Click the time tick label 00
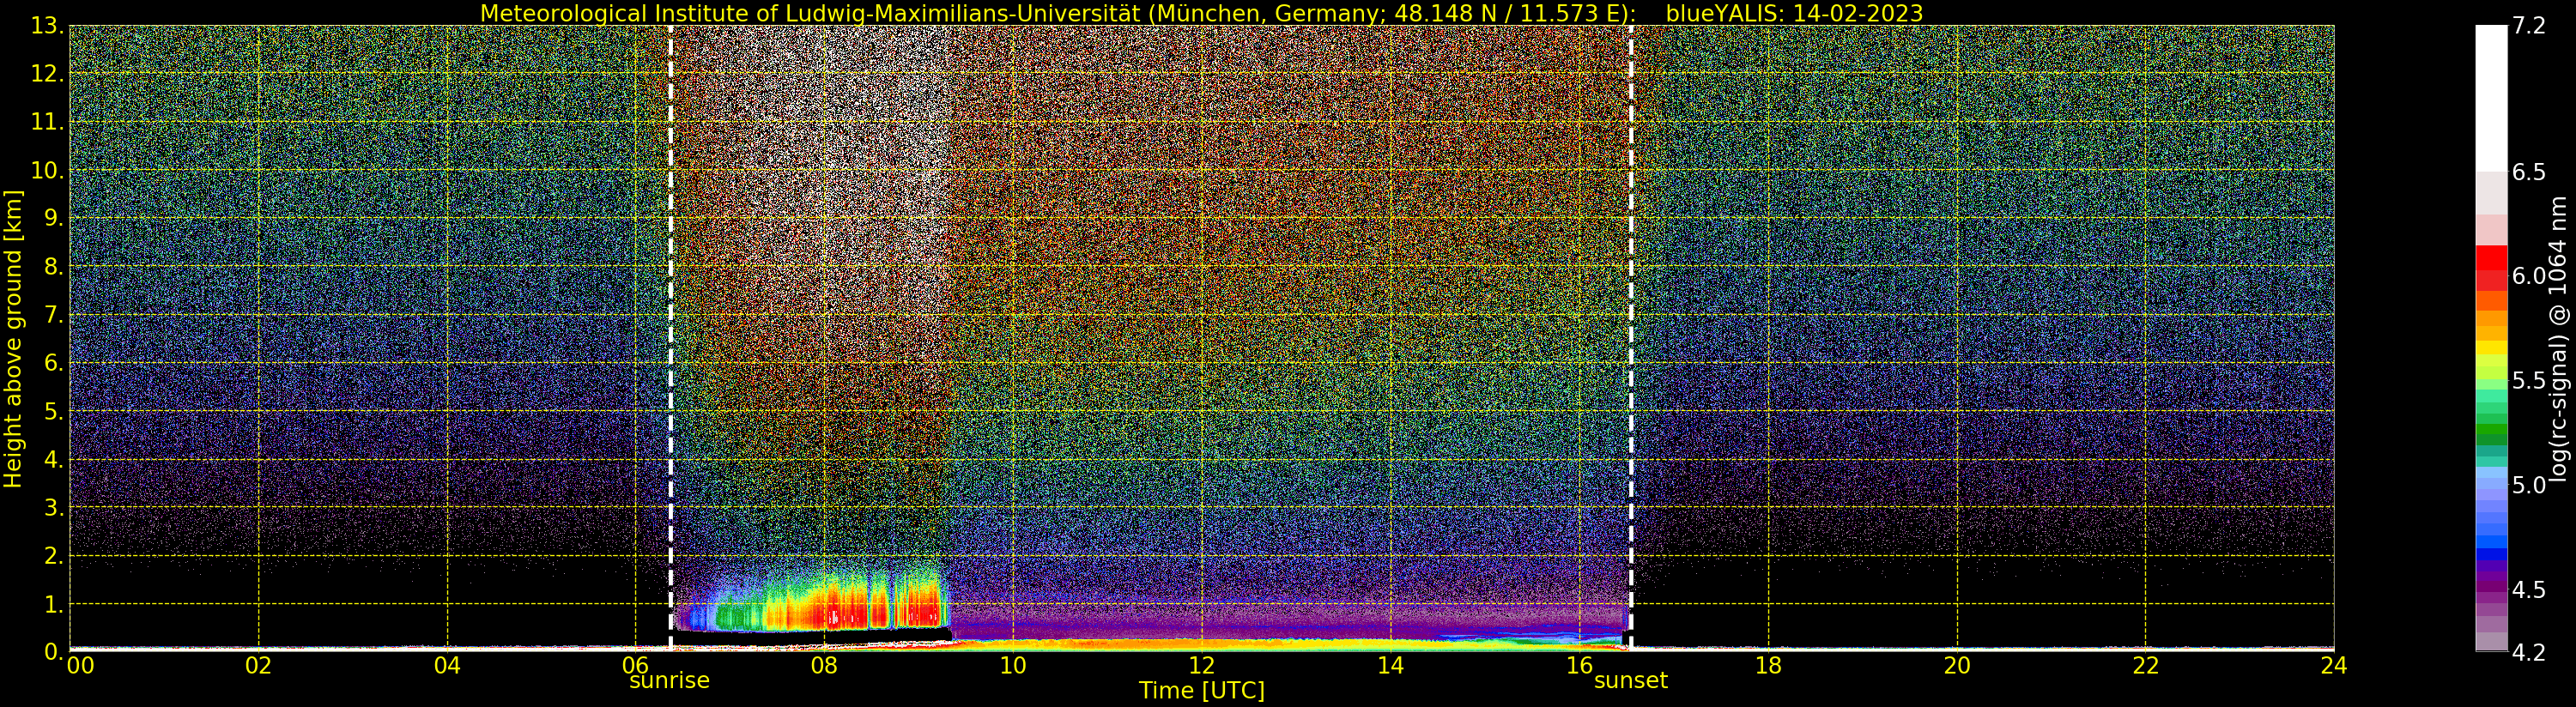2576x707 pixels. (x=80, y=665)
